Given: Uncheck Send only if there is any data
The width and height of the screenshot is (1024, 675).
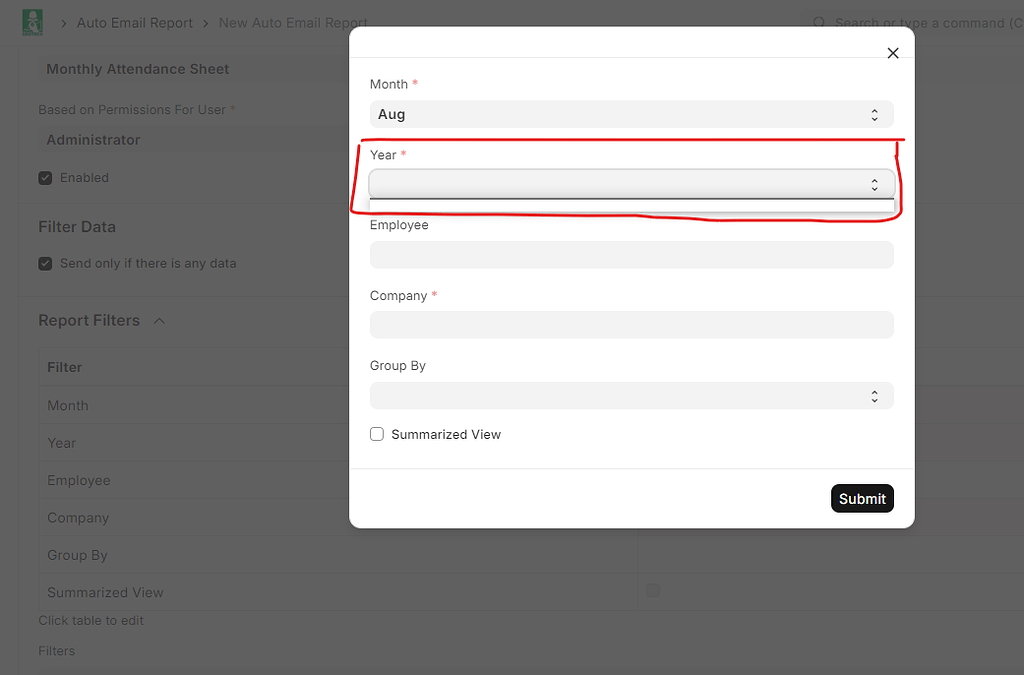Looking at the screenshot, I should [45, 263].
